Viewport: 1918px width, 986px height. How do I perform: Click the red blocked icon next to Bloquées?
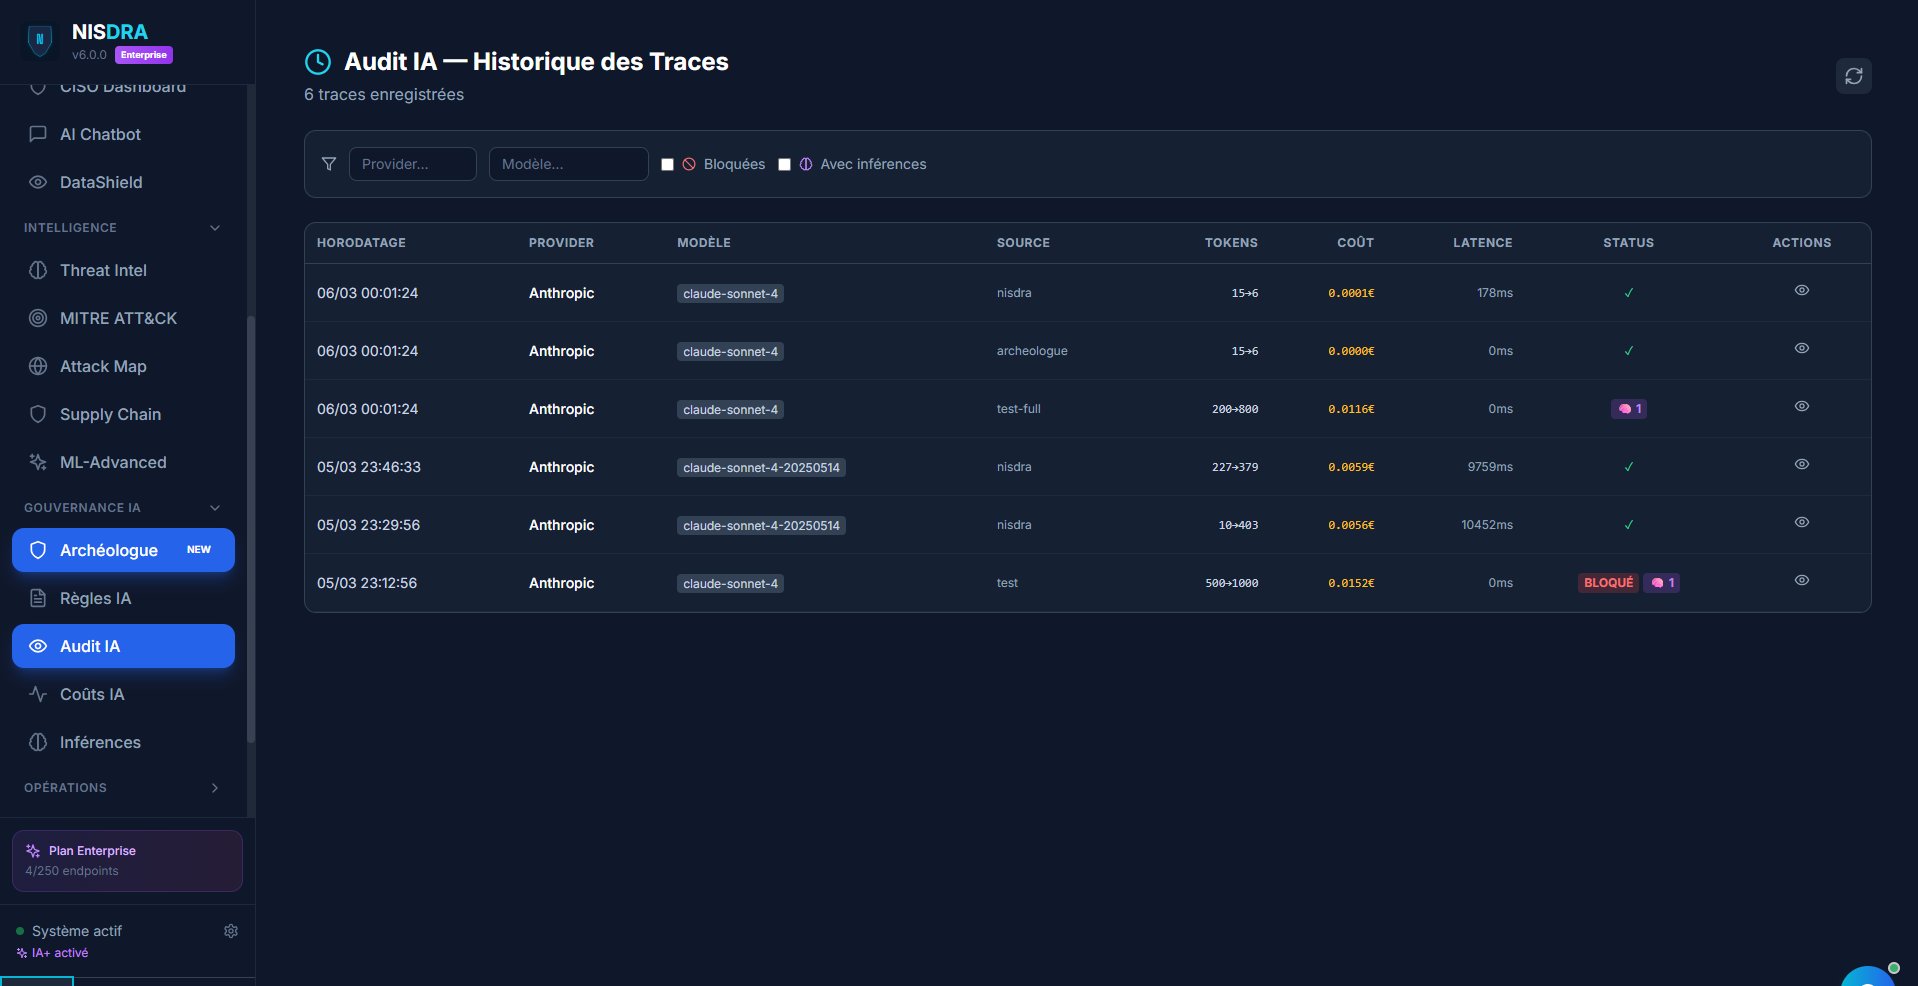coord(689,164)
